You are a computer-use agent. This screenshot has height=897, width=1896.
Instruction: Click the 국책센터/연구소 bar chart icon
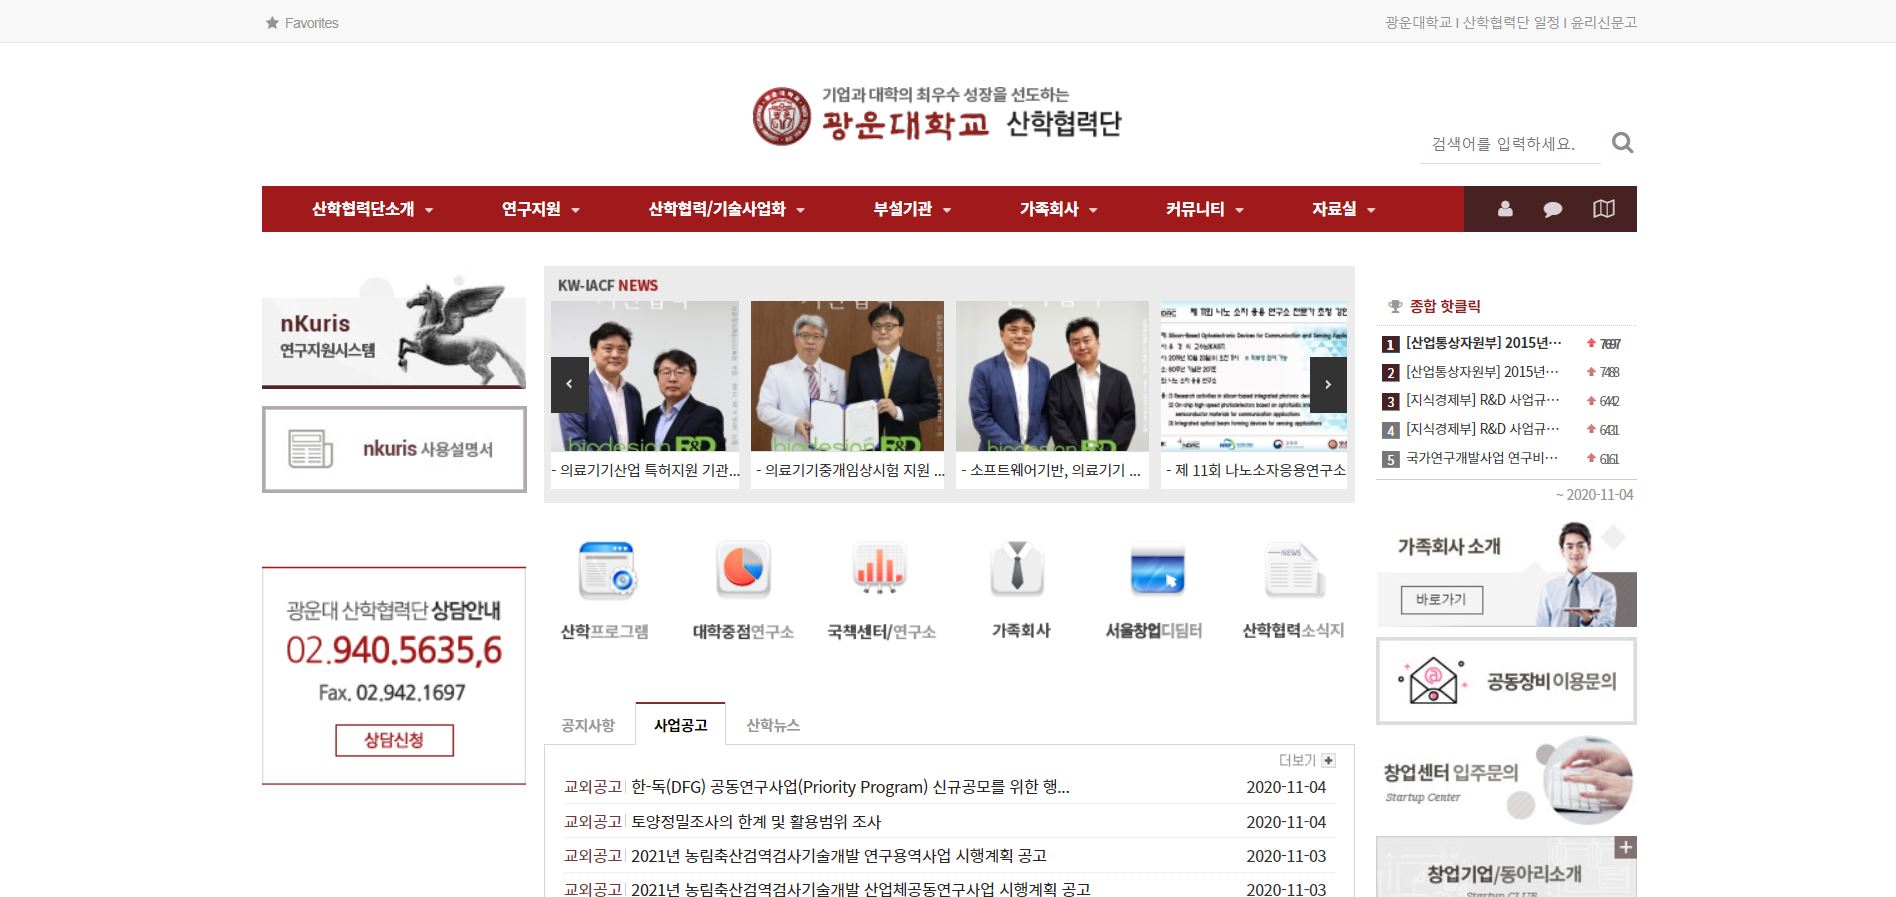880,570
